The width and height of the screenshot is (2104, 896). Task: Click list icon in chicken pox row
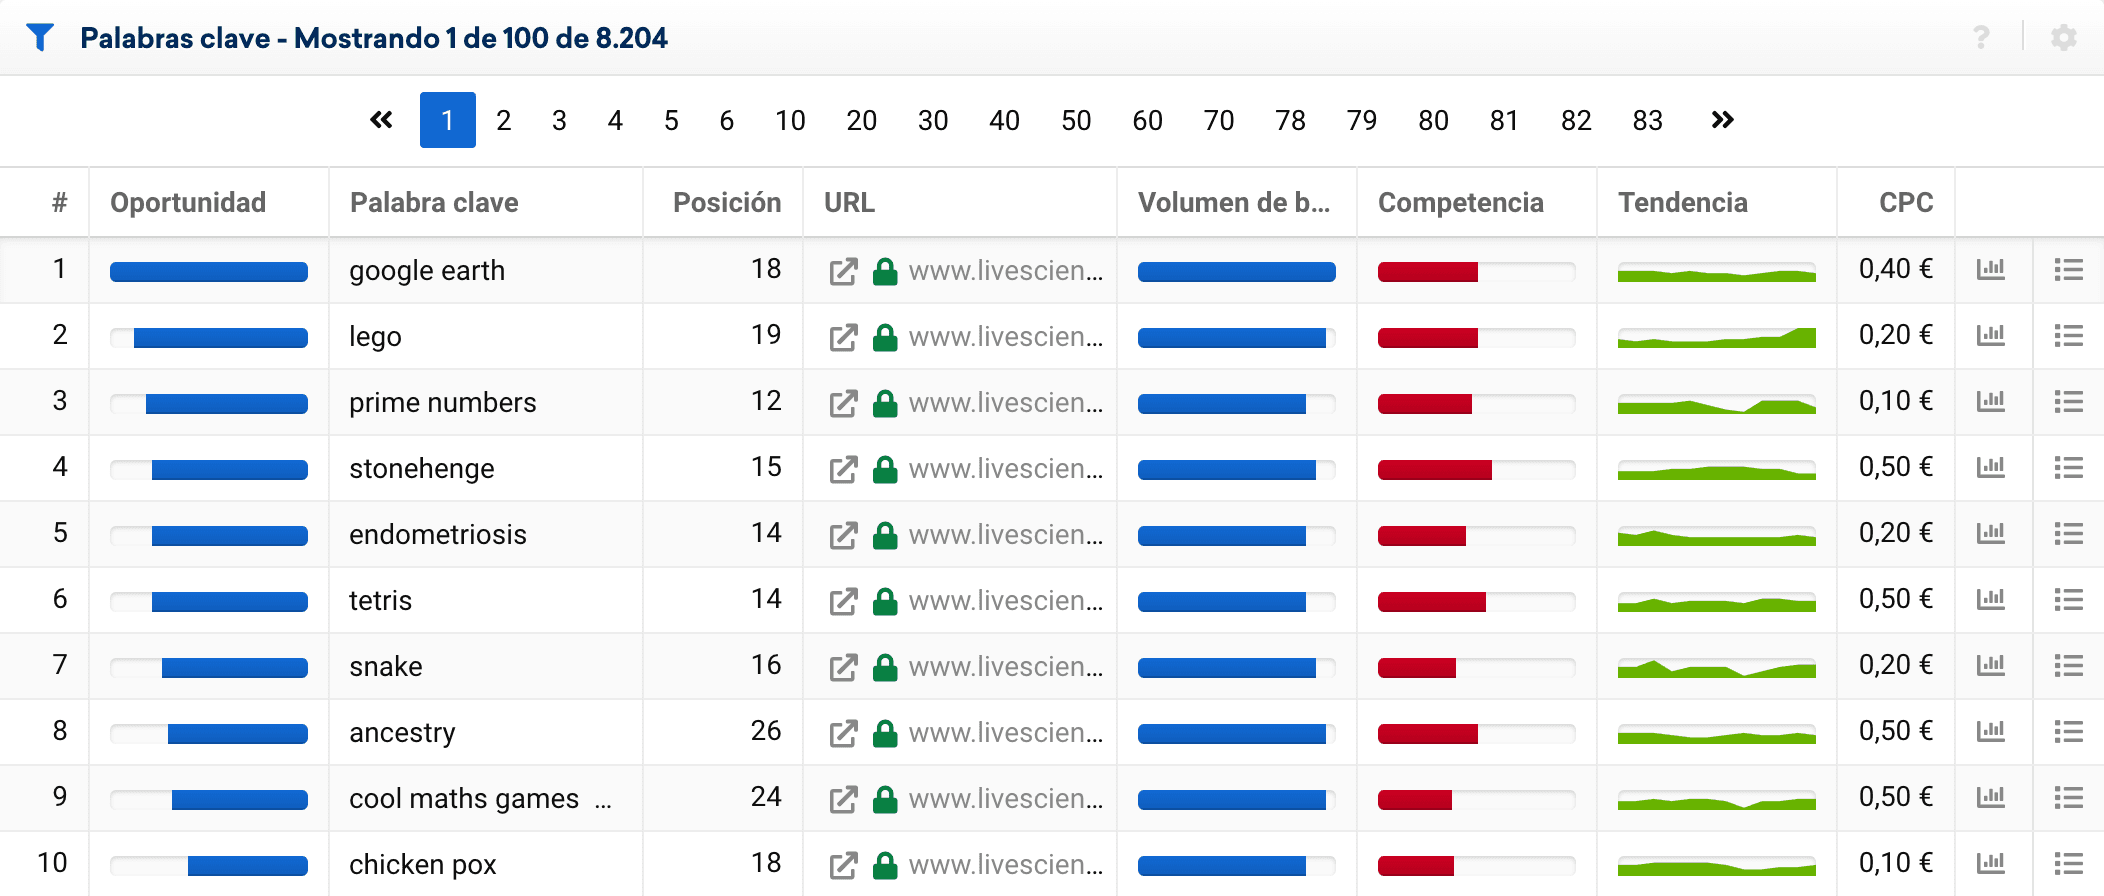[2068, 864]
